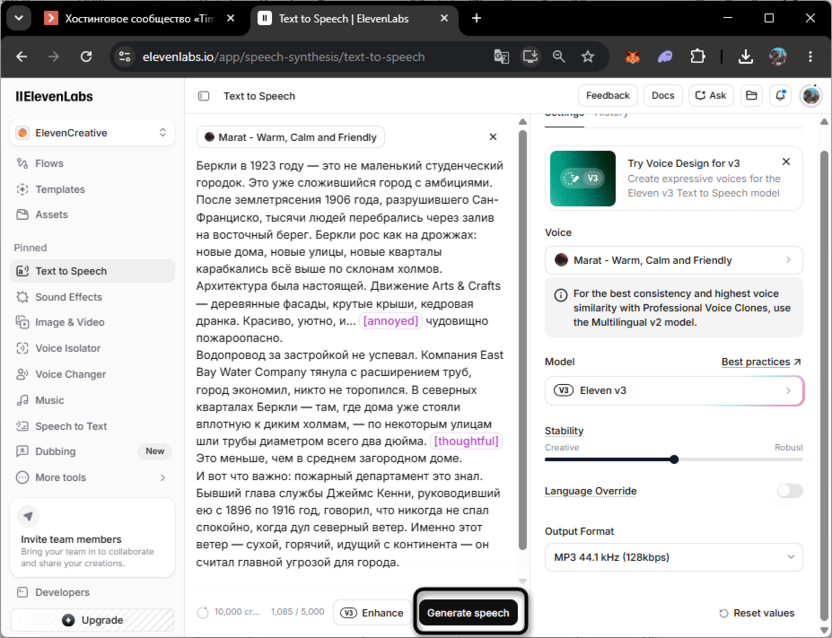Click the [thoughtful] tag in text
The width and height of the screenshot is (832, 638).
[466, 441]
